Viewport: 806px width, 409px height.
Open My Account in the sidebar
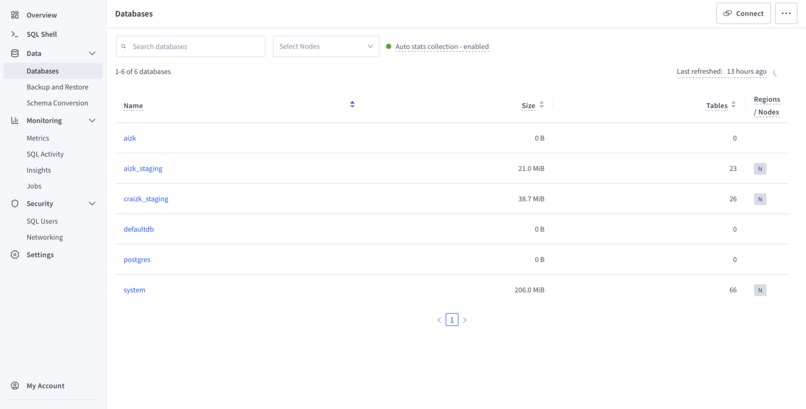45,385
